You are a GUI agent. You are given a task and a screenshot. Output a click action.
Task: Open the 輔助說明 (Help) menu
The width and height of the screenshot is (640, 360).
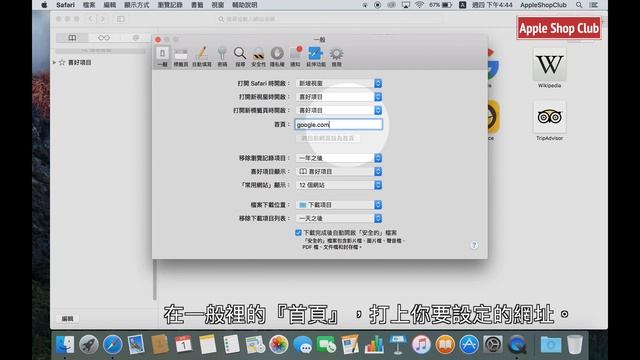click(244, 5)
